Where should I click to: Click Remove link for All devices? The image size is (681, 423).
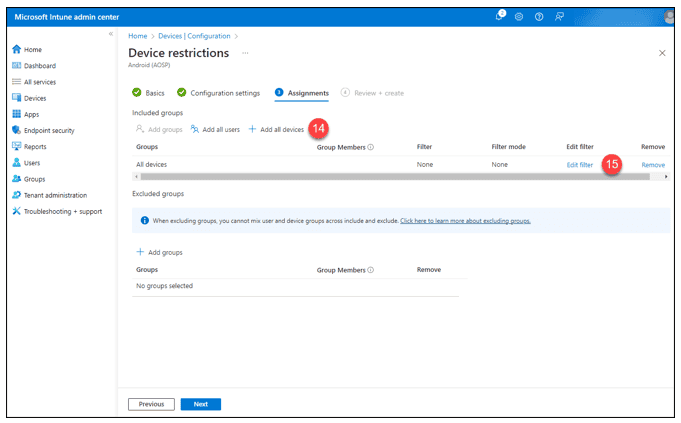point(653,165)
